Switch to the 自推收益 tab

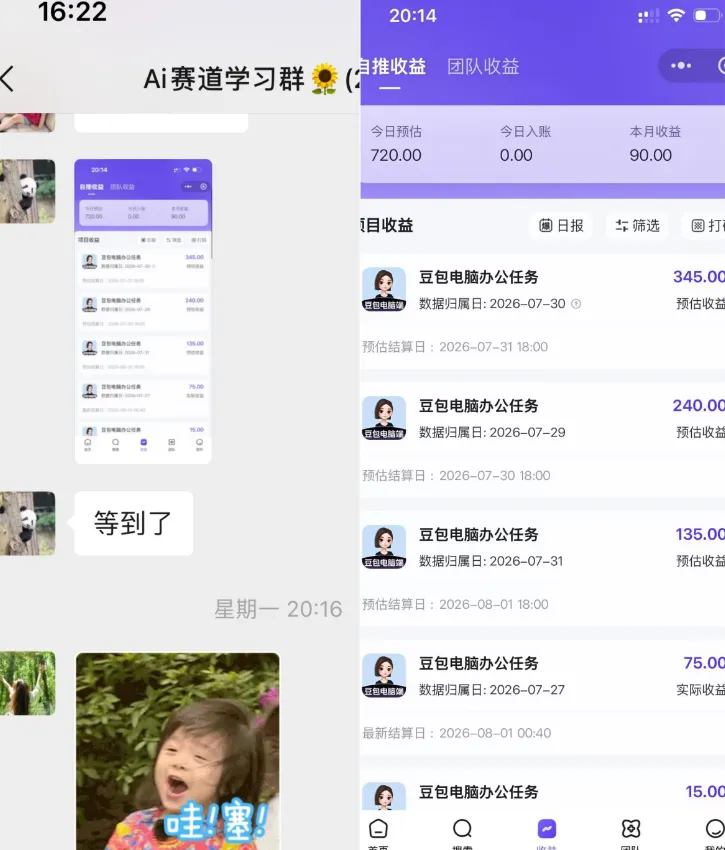click(x=393, y=67)
